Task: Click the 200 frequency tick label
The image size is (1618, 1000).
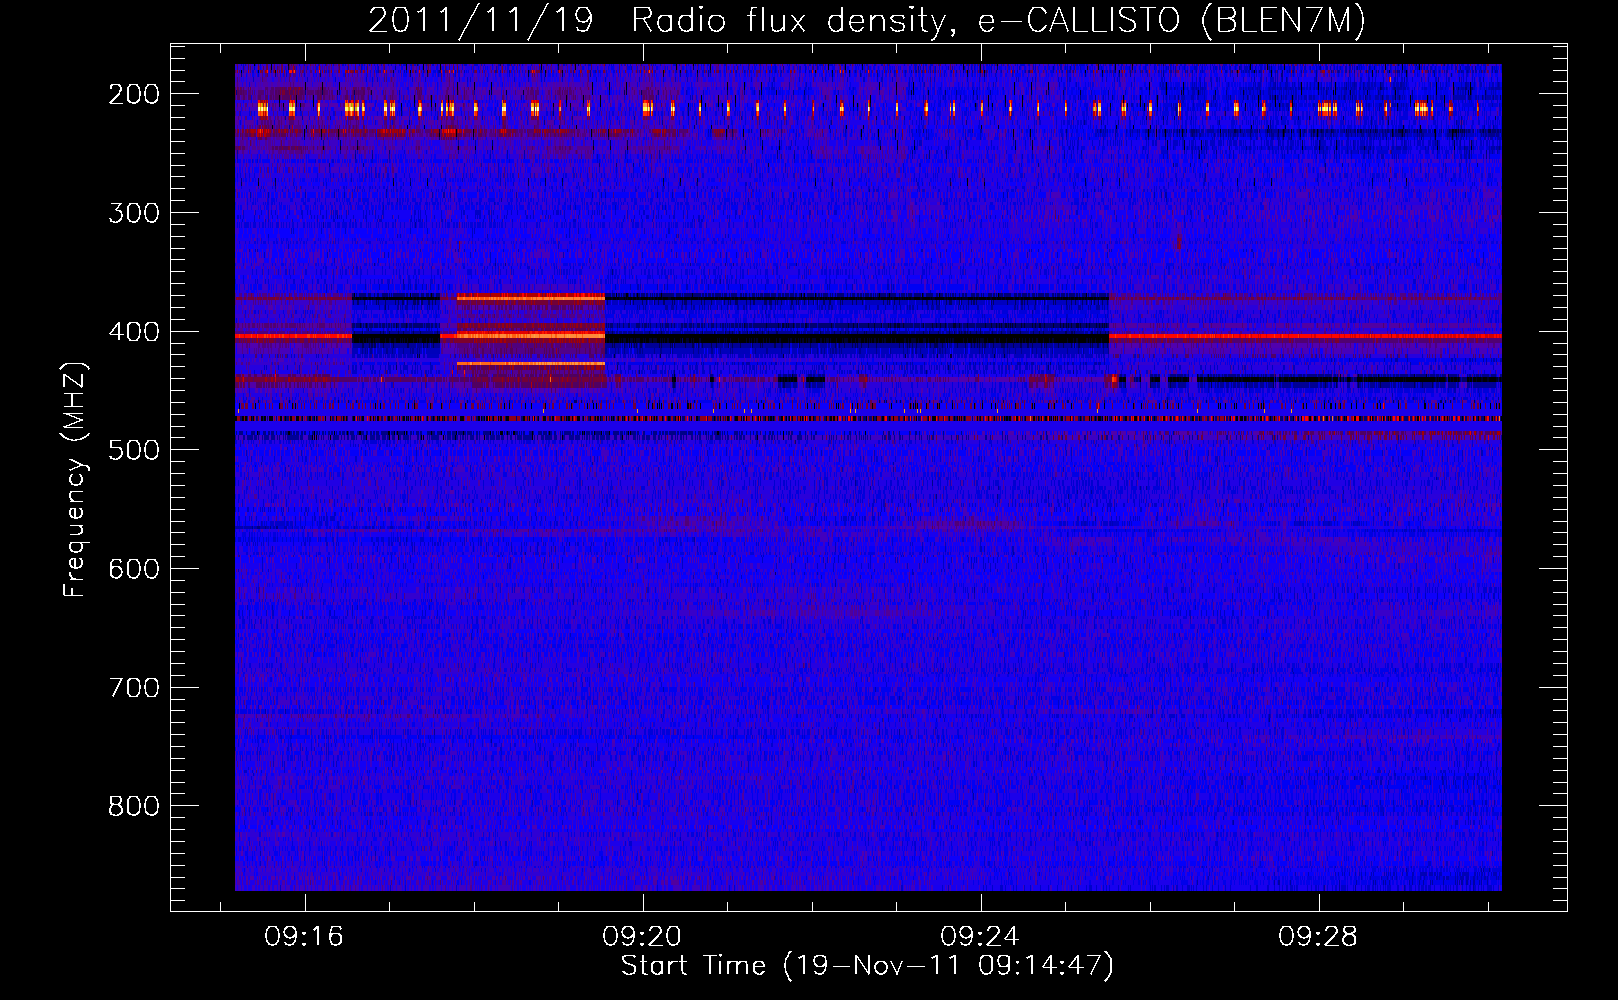Action: [134, 94]
